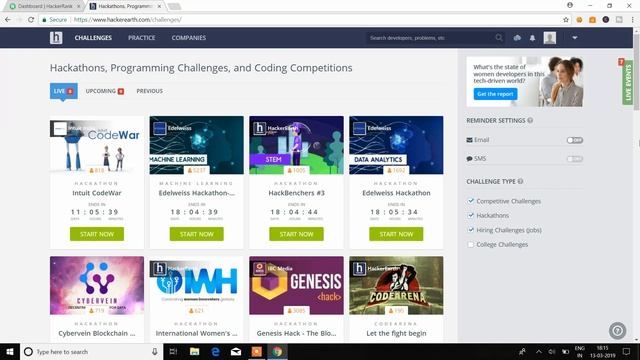Switch to Dashboard HackerRank browser tab
The width and height of the screenshot is (640, 360).
44,6
